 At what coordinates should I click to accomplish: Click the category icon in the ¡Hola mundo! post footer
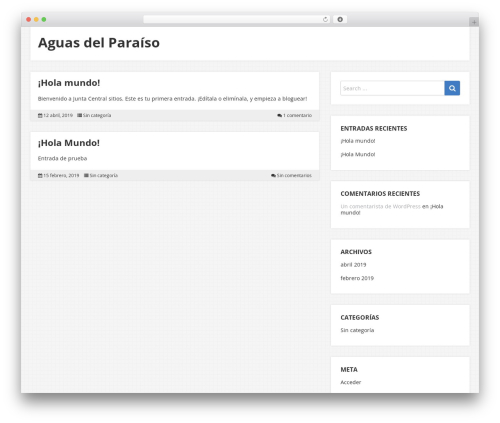pos(79,115)
